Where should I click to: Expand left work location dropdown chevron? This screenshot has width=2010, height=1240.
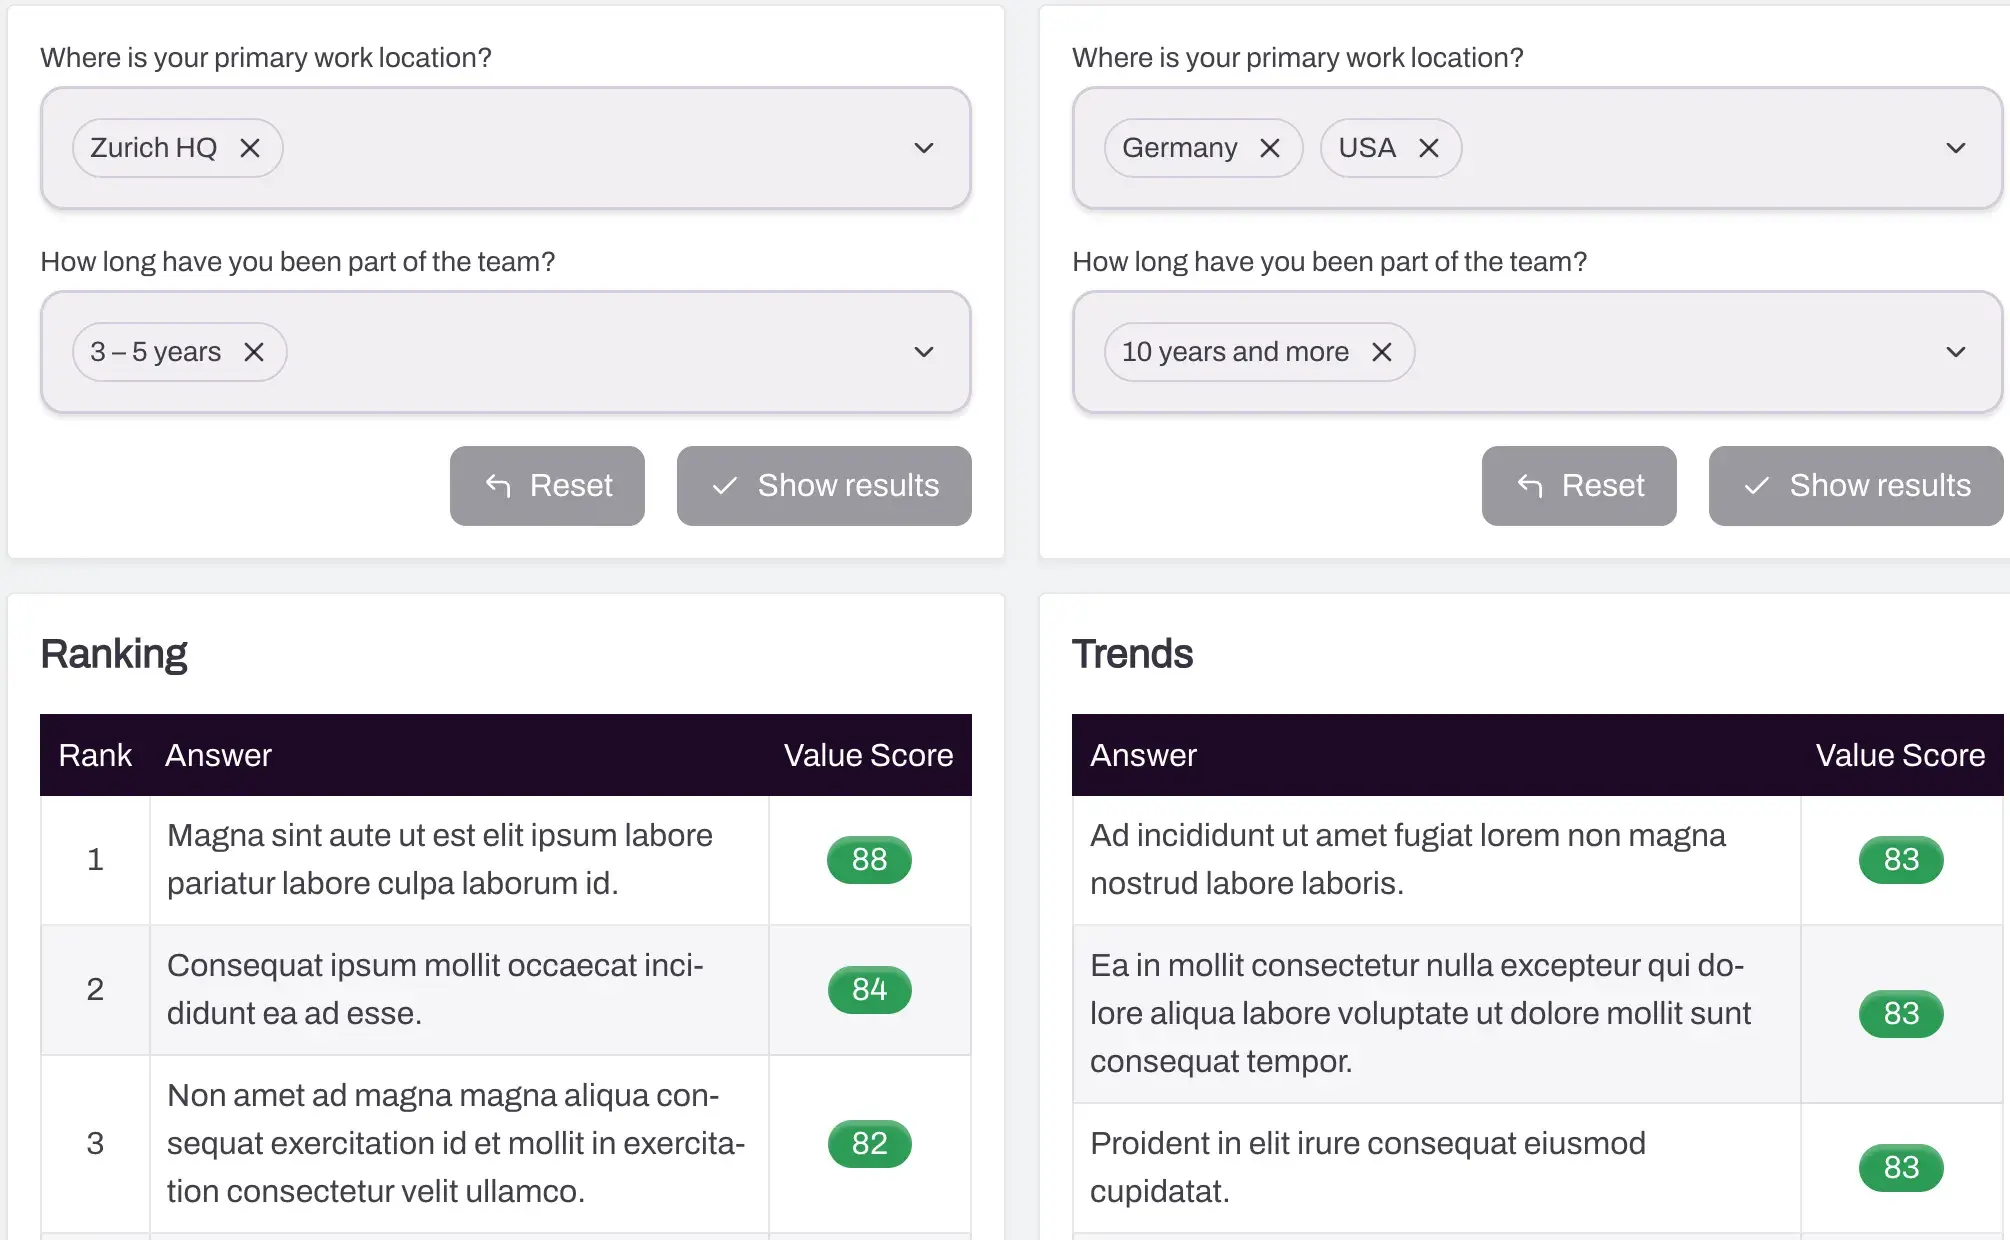[x=924, y=148]
